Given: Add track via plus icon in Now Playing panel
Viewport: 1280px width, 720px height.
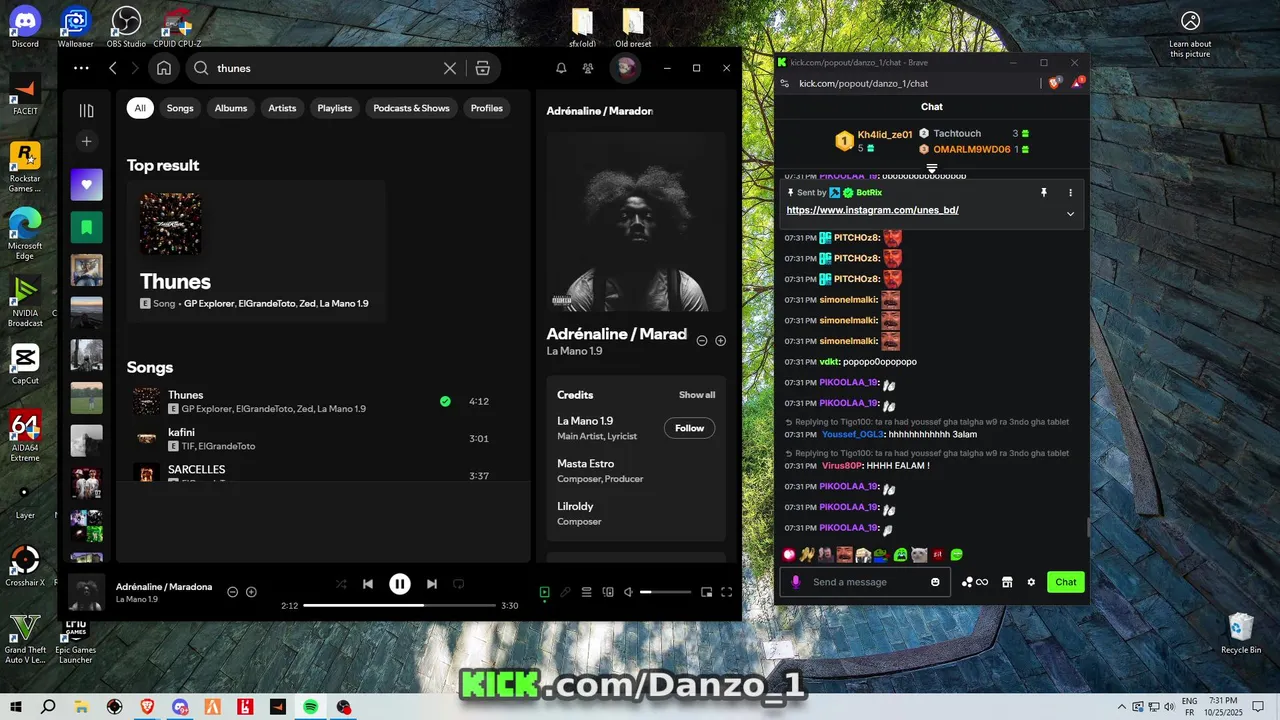Looking at the screenshot, I should [720, 341].
